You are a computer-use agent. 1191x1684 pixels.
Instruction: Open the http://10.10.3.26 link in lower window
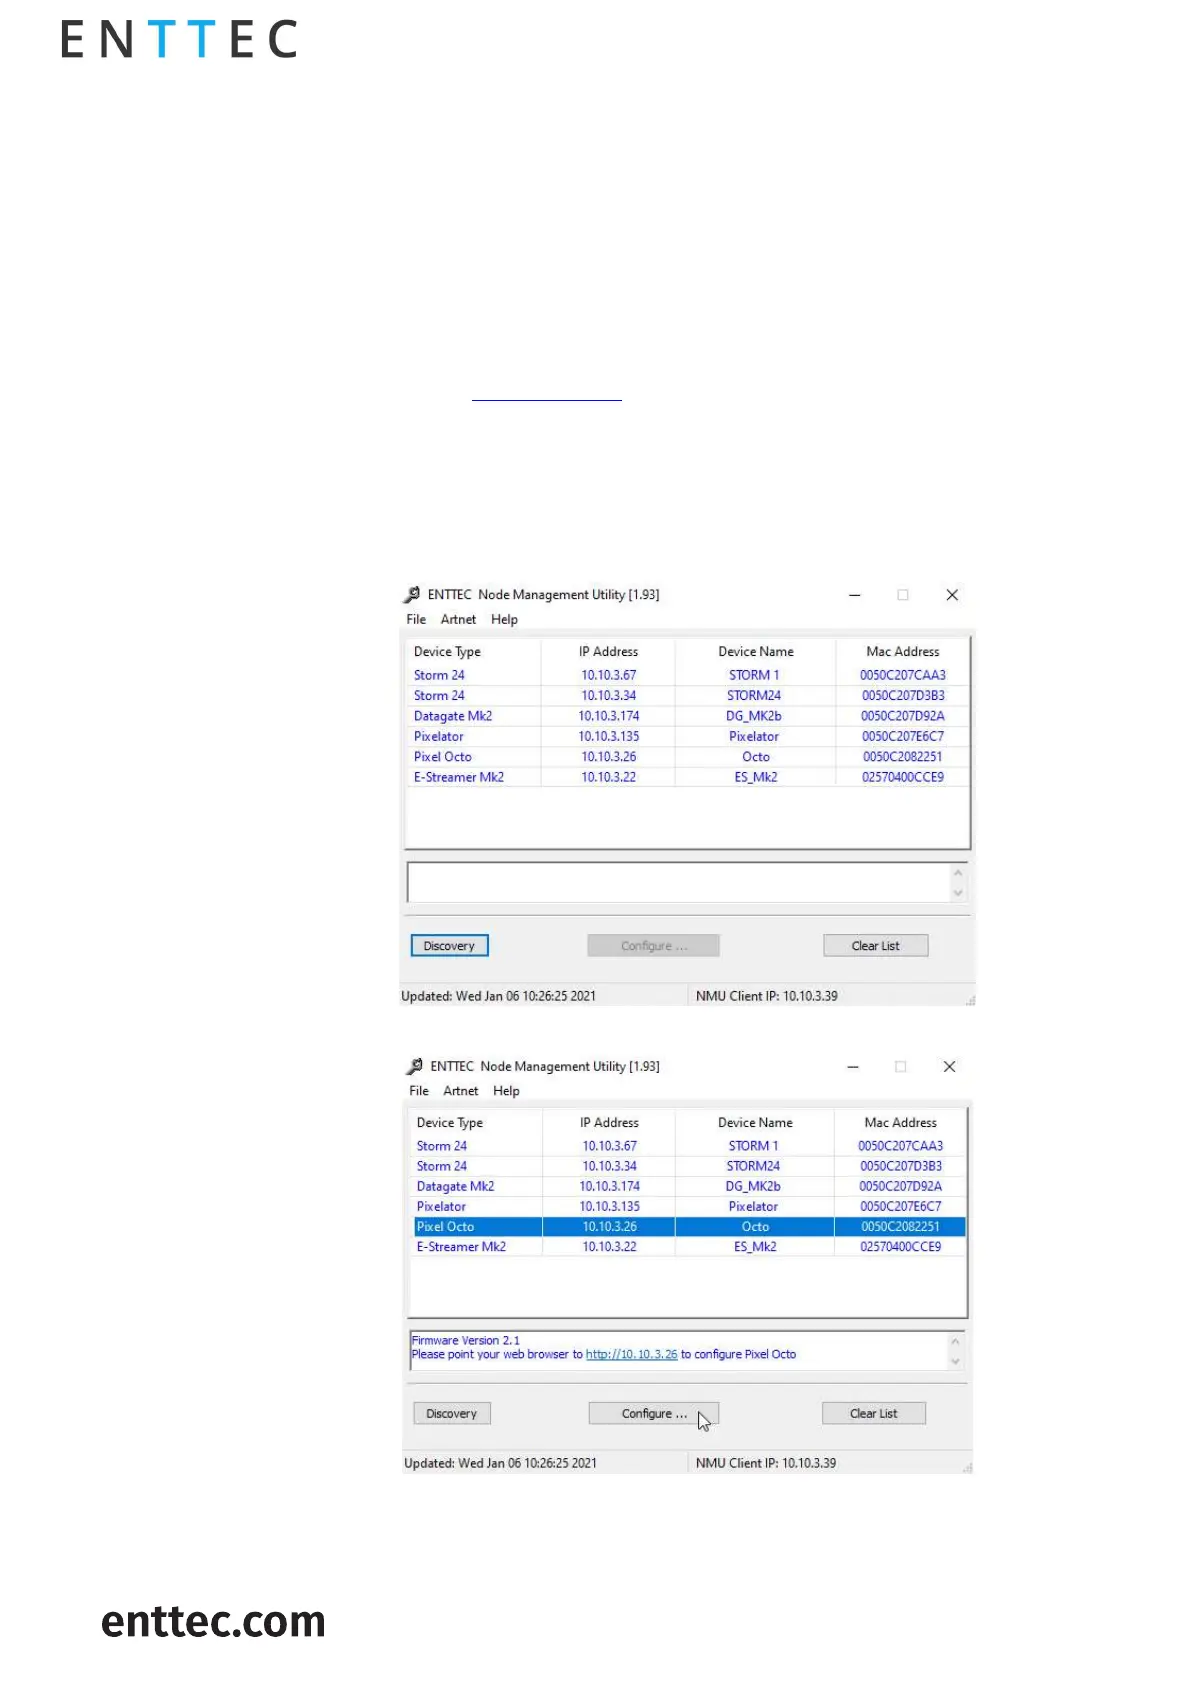(x=631, y=1355)
